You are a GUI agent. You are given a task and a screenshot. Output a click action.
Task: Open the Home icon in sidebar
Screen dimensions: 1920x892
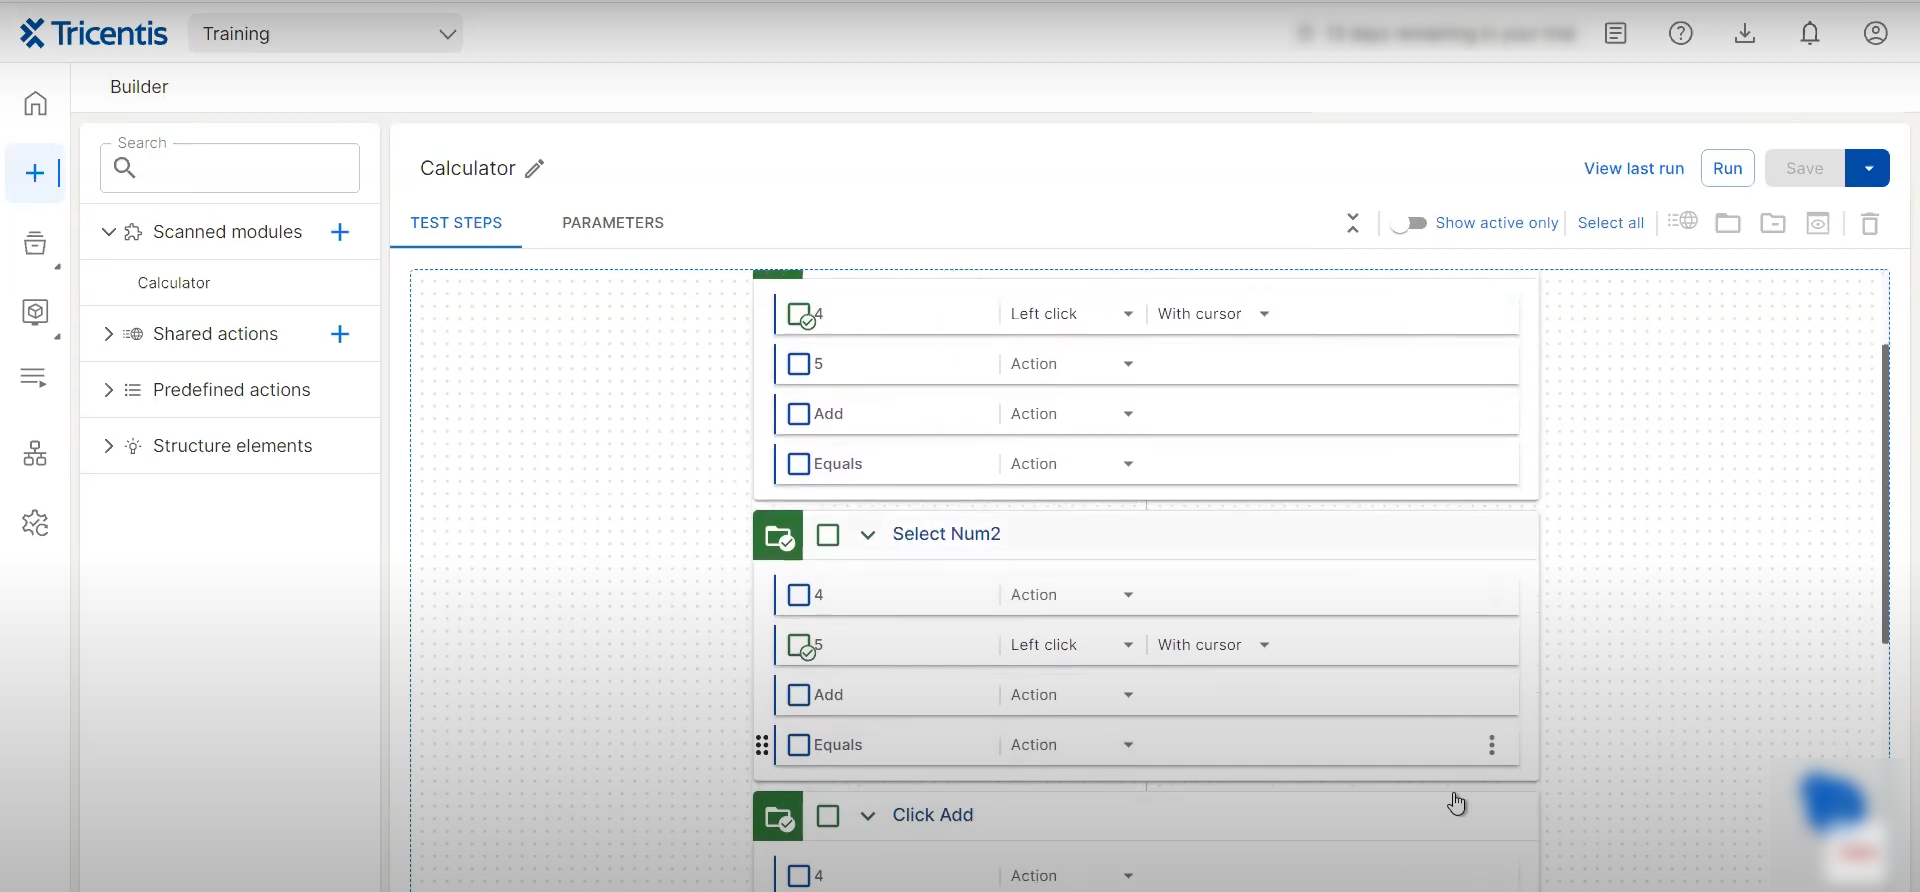pyautogui.click(x=35, y=103)
